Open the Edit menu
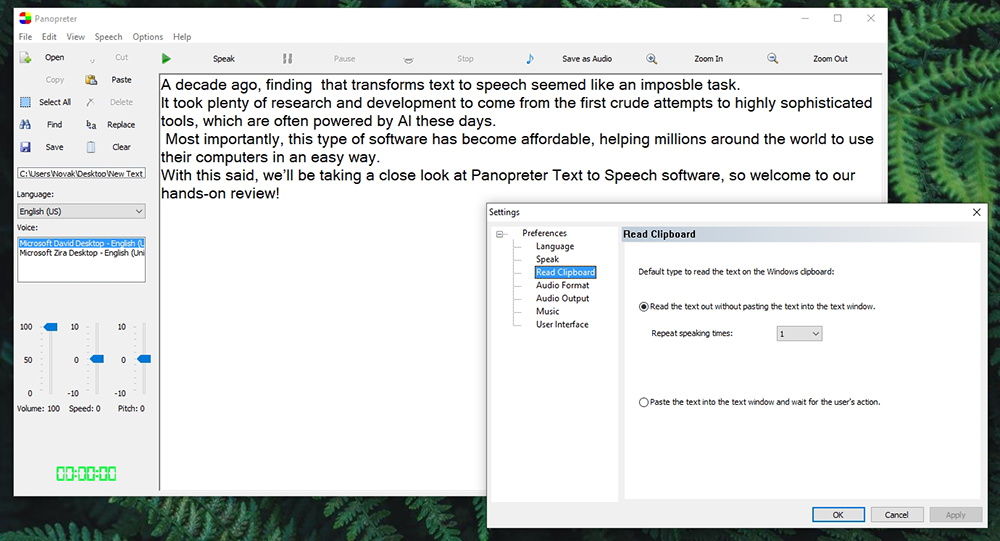This screenshot has width=1000, height=541. tap(49, 37)
